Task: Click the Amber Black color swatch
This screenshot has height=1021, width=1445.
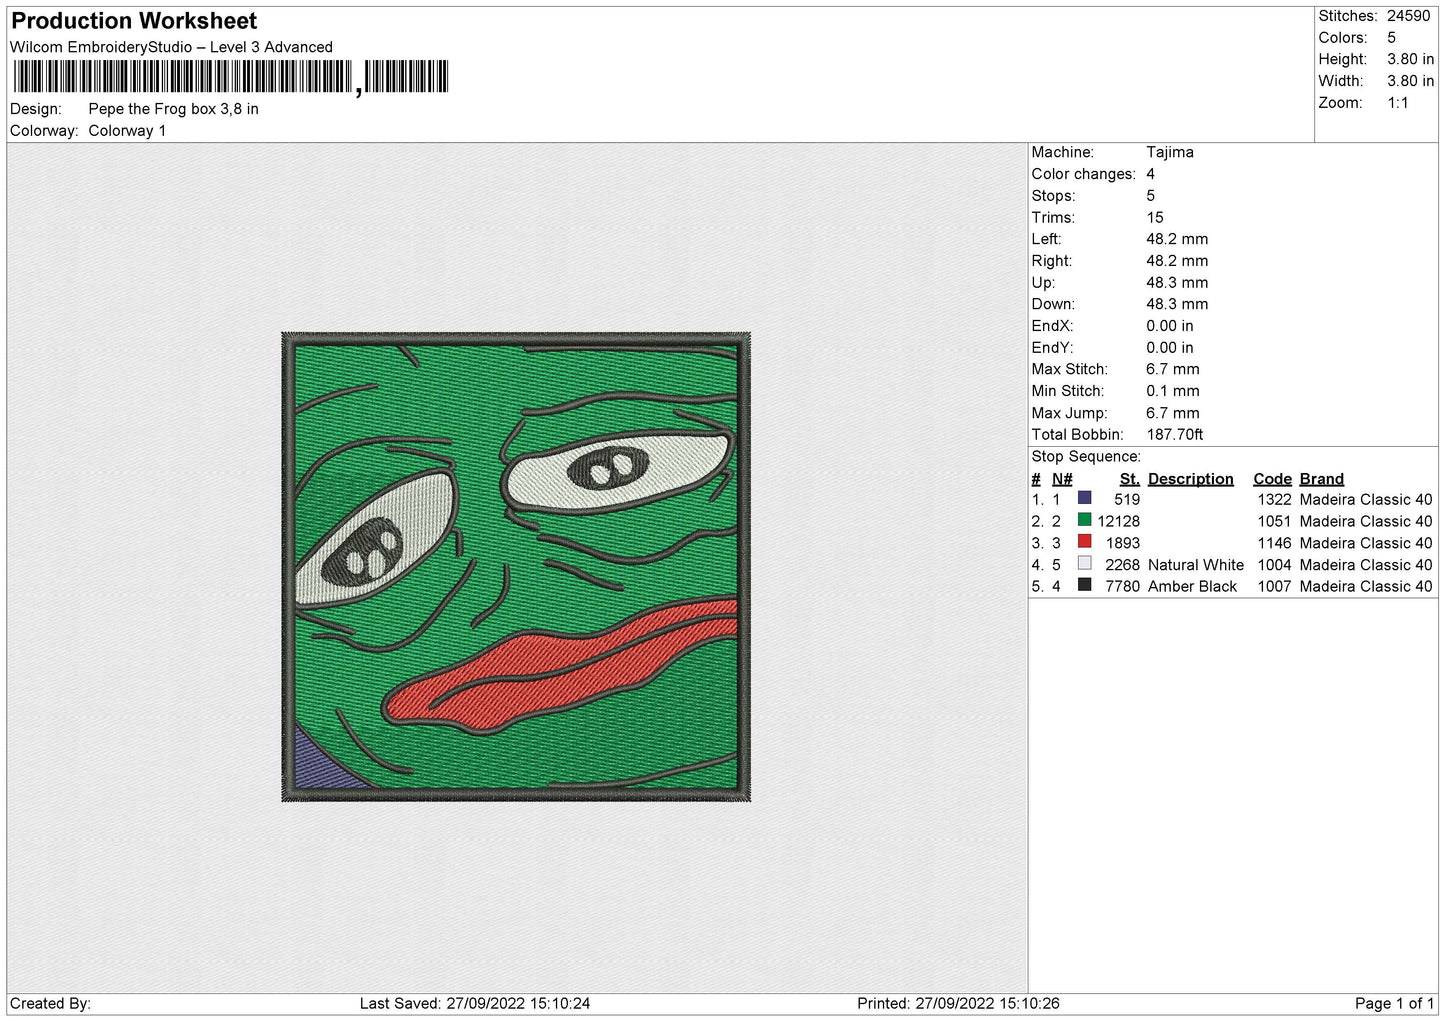Action: (1084, 585)
